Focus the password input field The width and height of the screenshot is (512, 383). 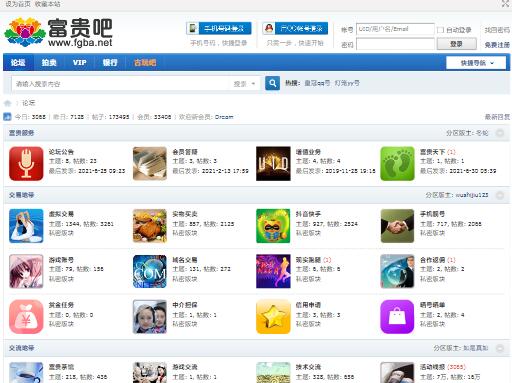pyautogui.click(x=395, y=44)
